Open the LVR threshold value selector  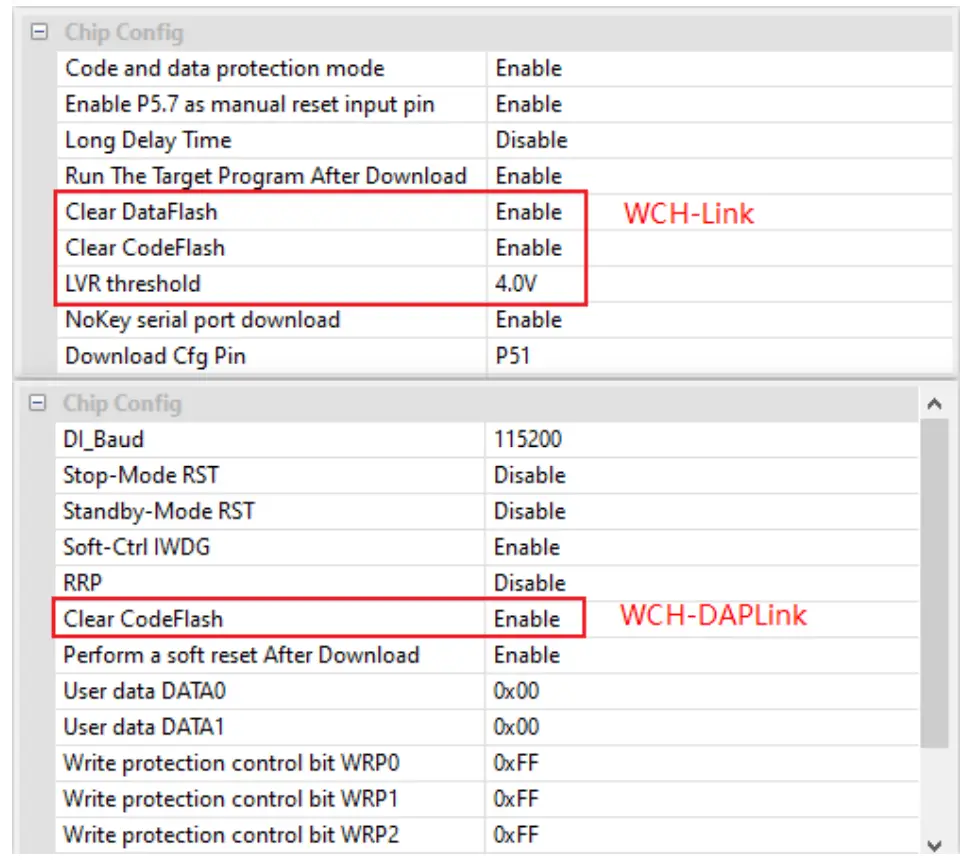click(540, 284)
